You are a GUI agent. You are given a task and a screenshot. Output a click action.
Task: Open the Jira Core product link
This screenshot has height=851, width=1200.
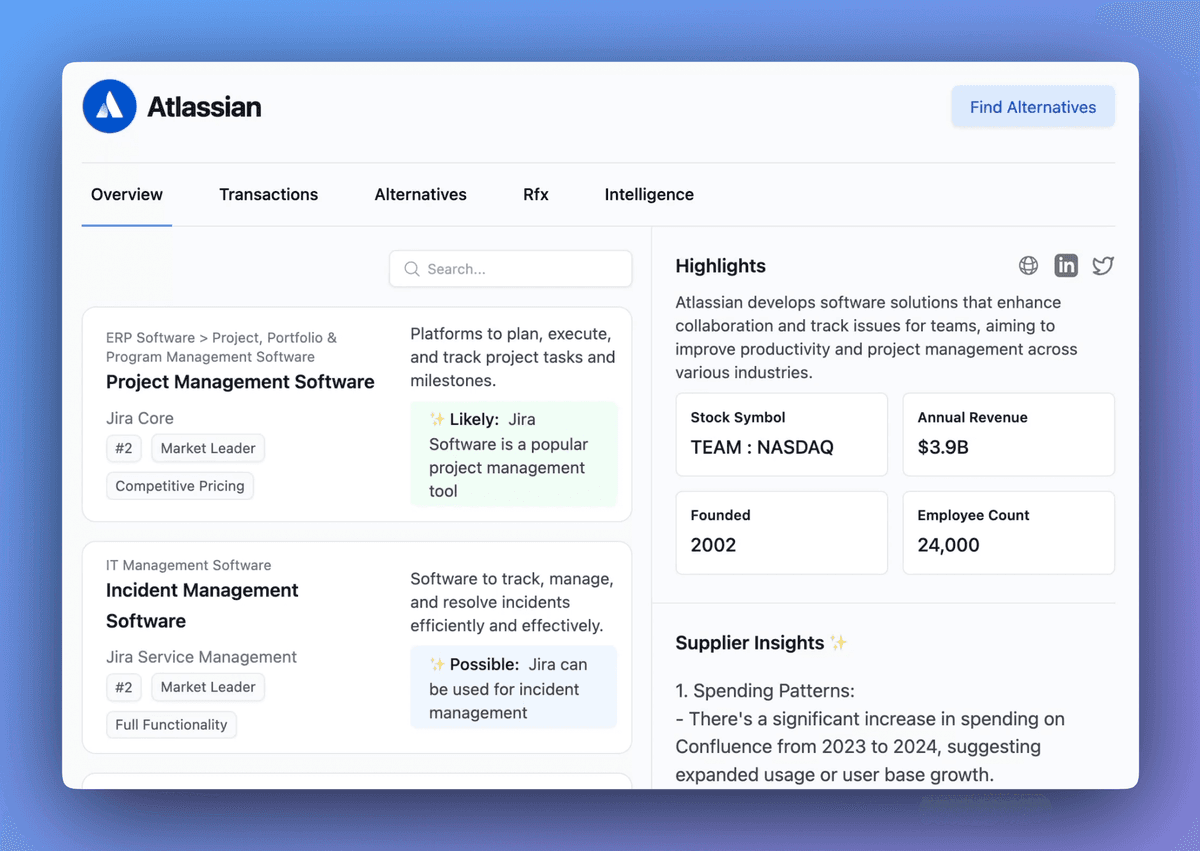click(x=139, y=418)
